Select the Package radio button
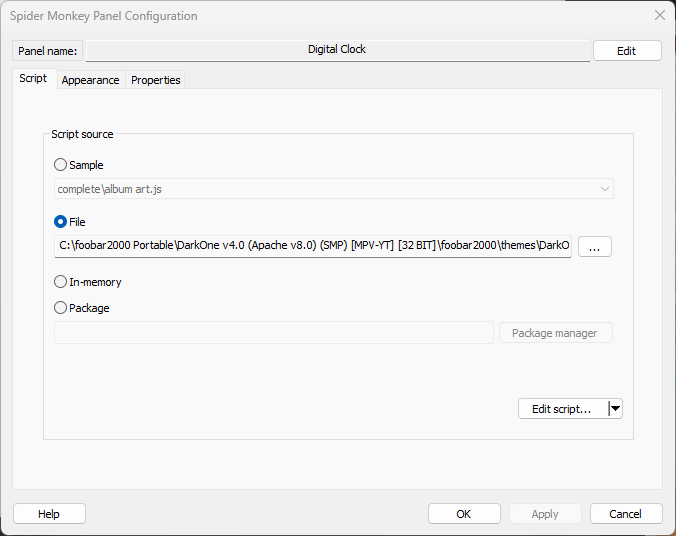Image resolution: width=676 pixels, height=536 pixels. [60, 308]
